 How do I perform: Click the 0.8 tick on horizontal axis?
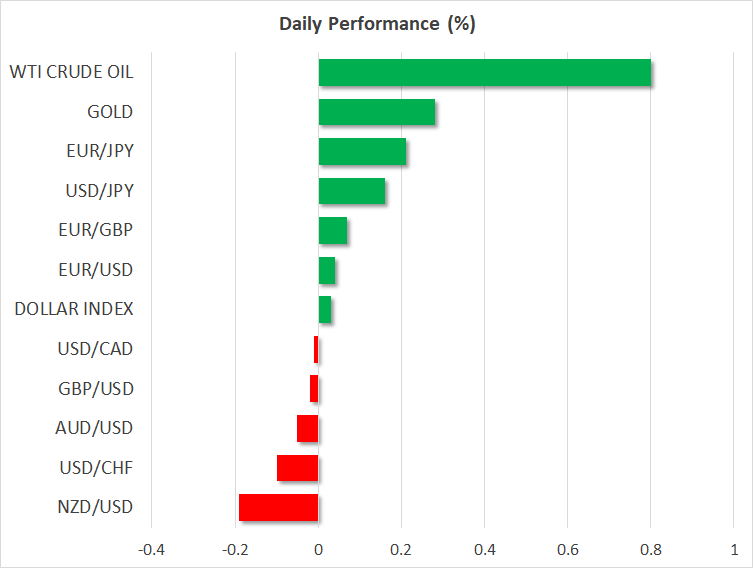click(650, 549)
